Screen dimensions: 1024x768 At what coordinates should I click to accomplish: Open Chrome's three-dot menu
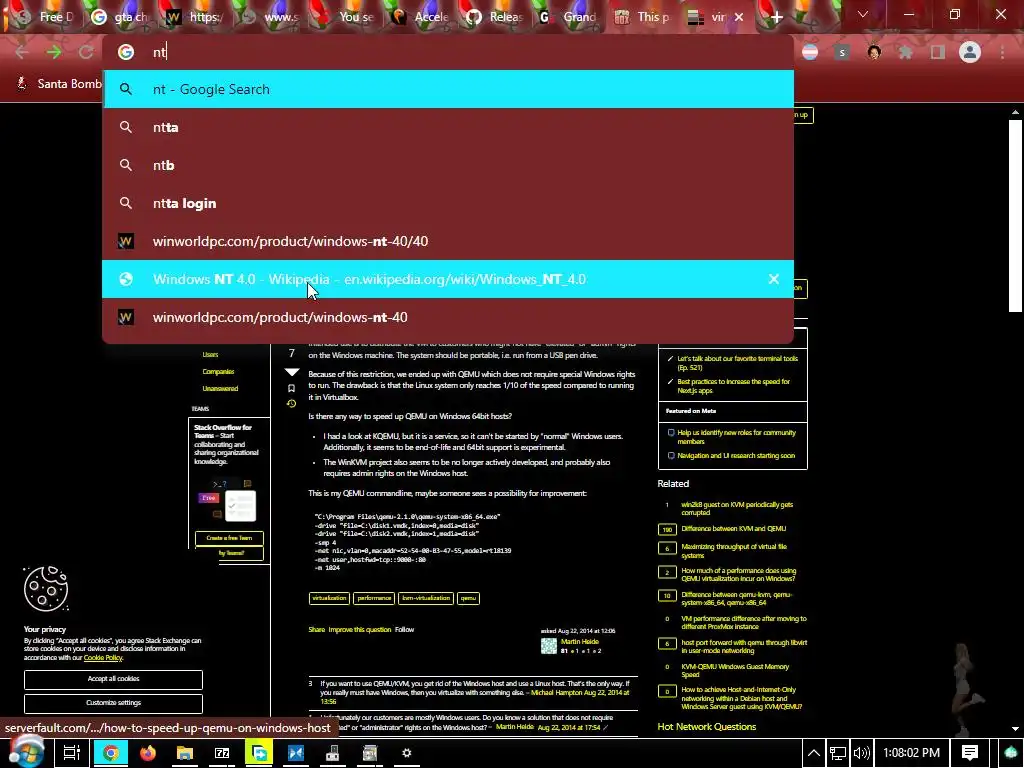(1002, 52)
